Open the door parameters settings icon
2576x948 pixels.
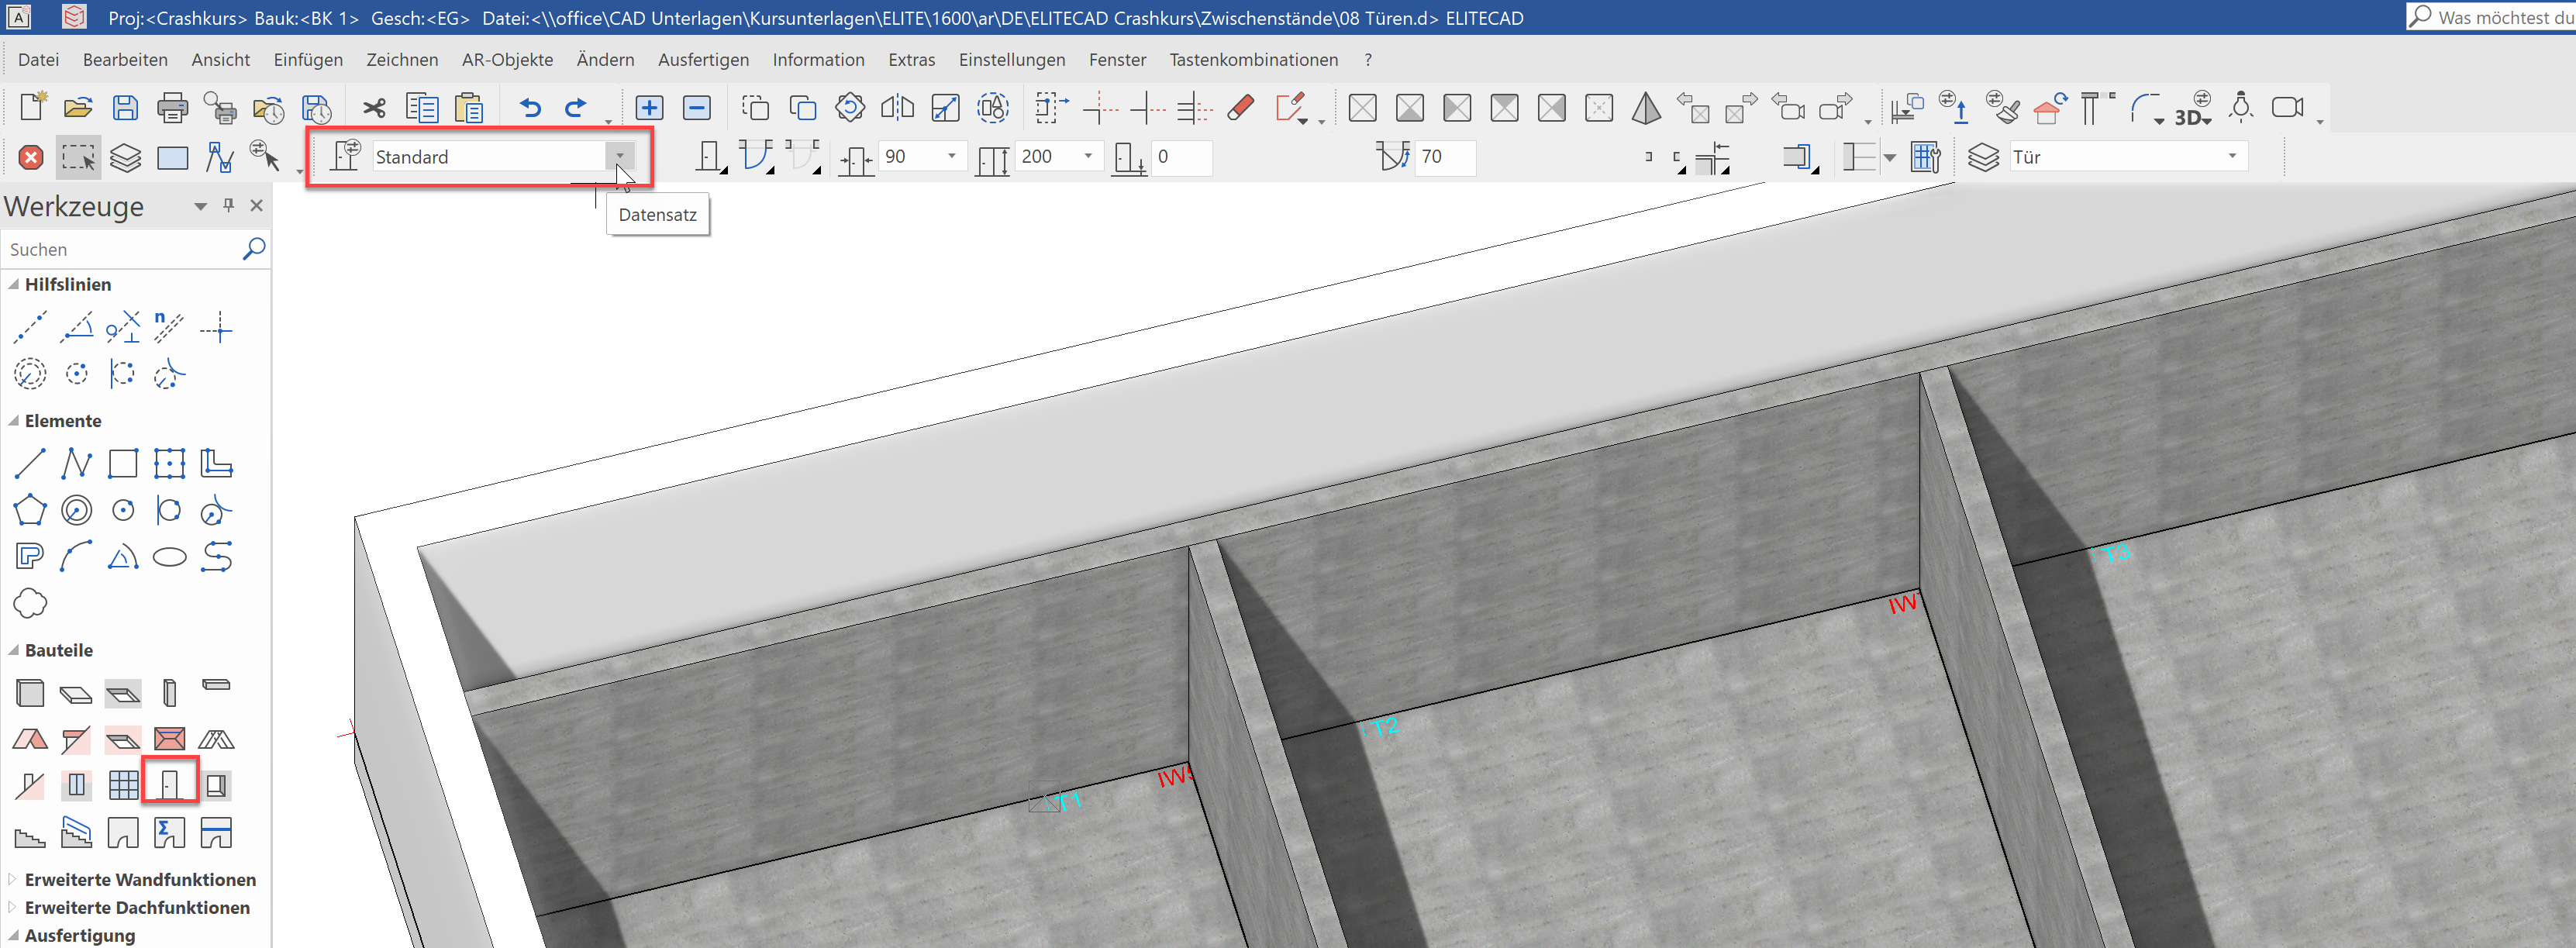coord(345,157)
